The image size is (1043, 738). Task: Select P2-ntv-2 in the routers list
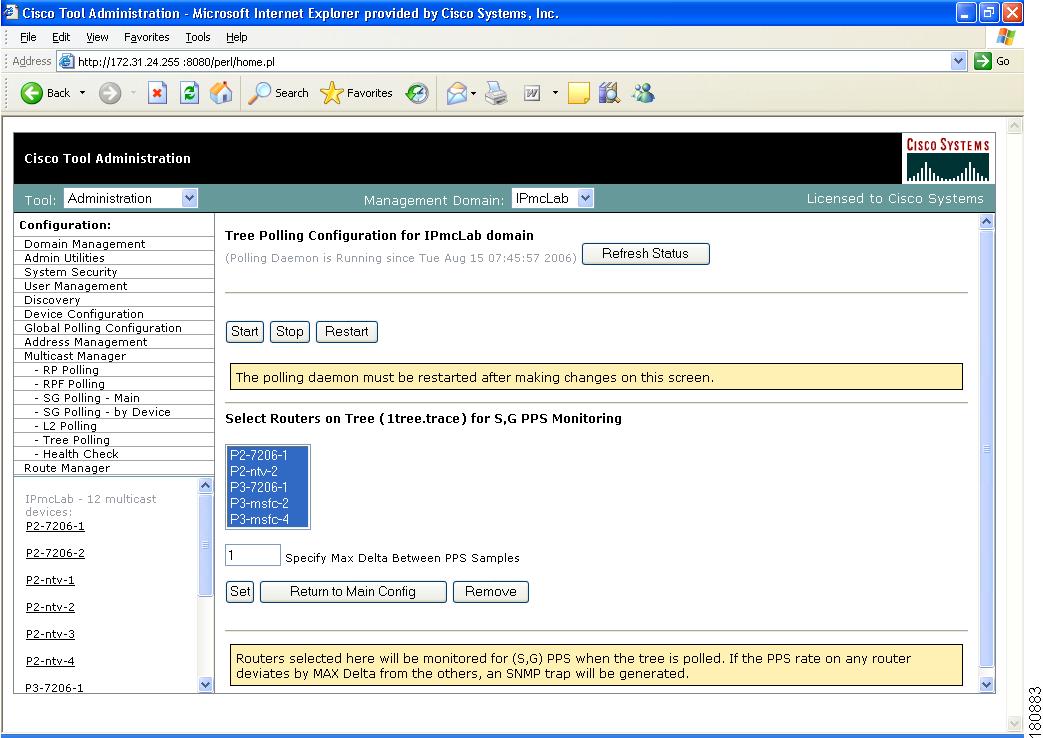(268, 471)
